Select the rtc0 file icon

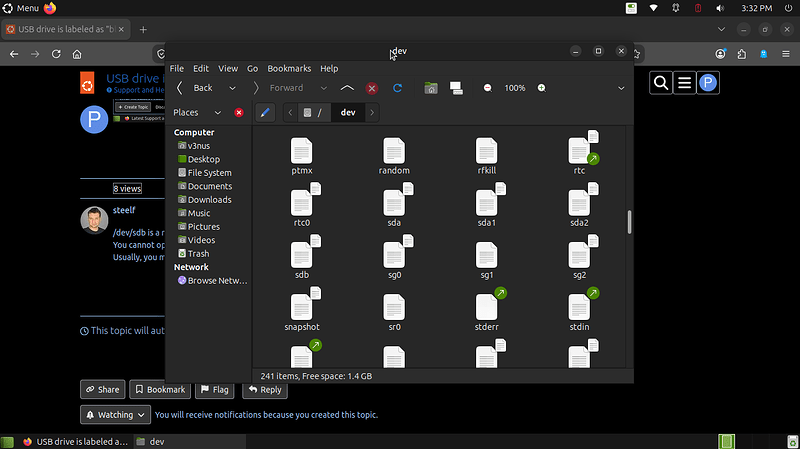(302, 205)
